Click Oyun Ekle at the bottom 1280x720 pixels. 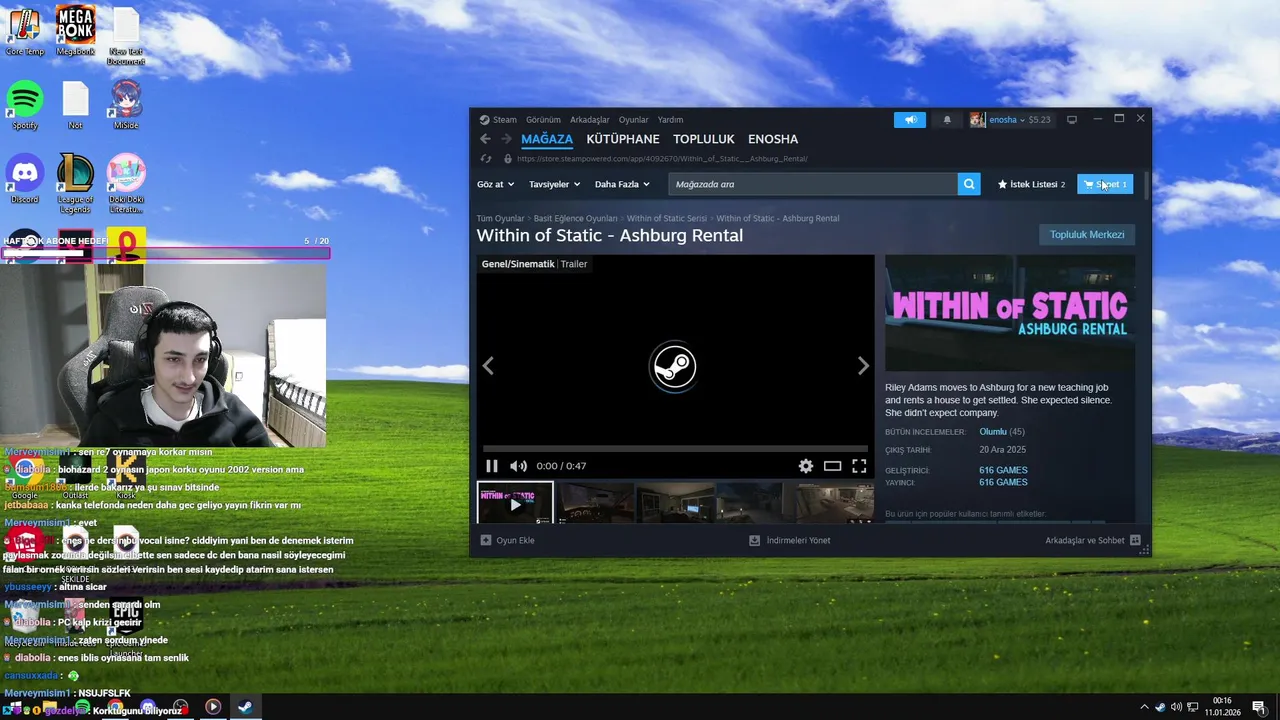[x=508, y=540]
